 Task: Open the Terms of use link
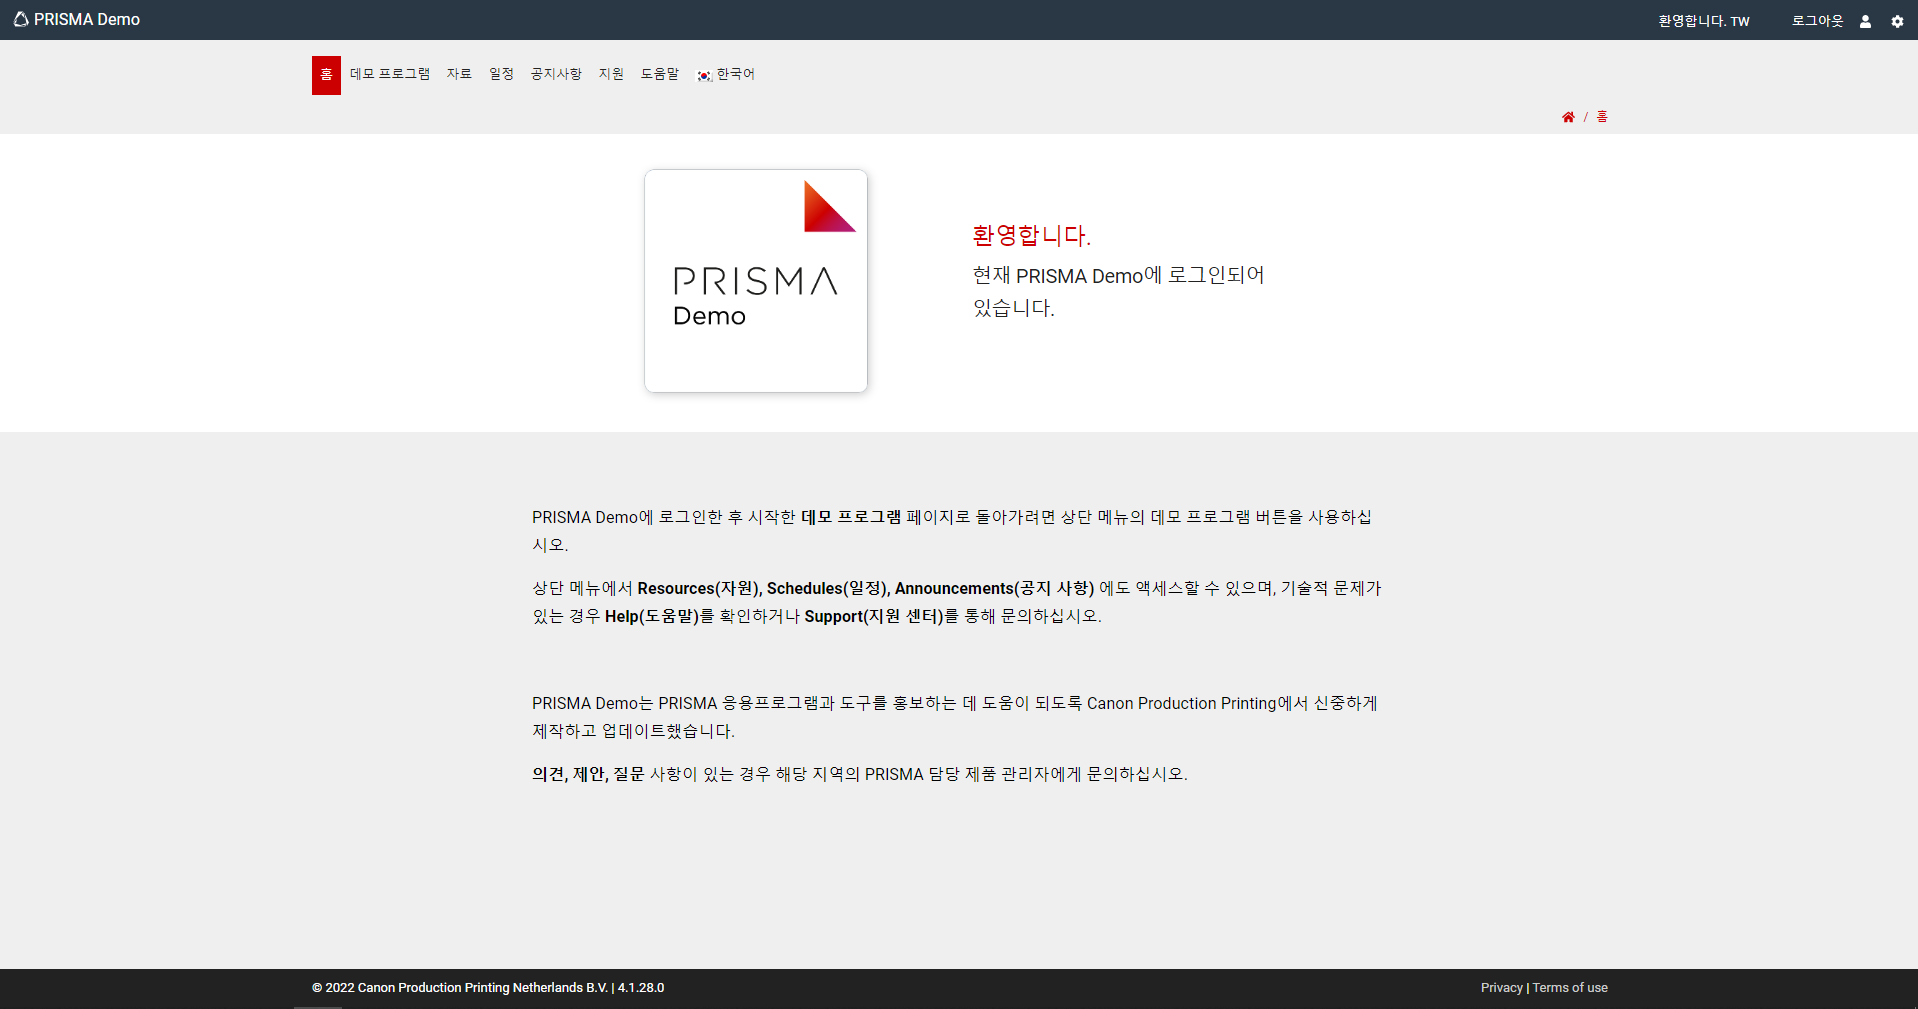[1570, 988]
